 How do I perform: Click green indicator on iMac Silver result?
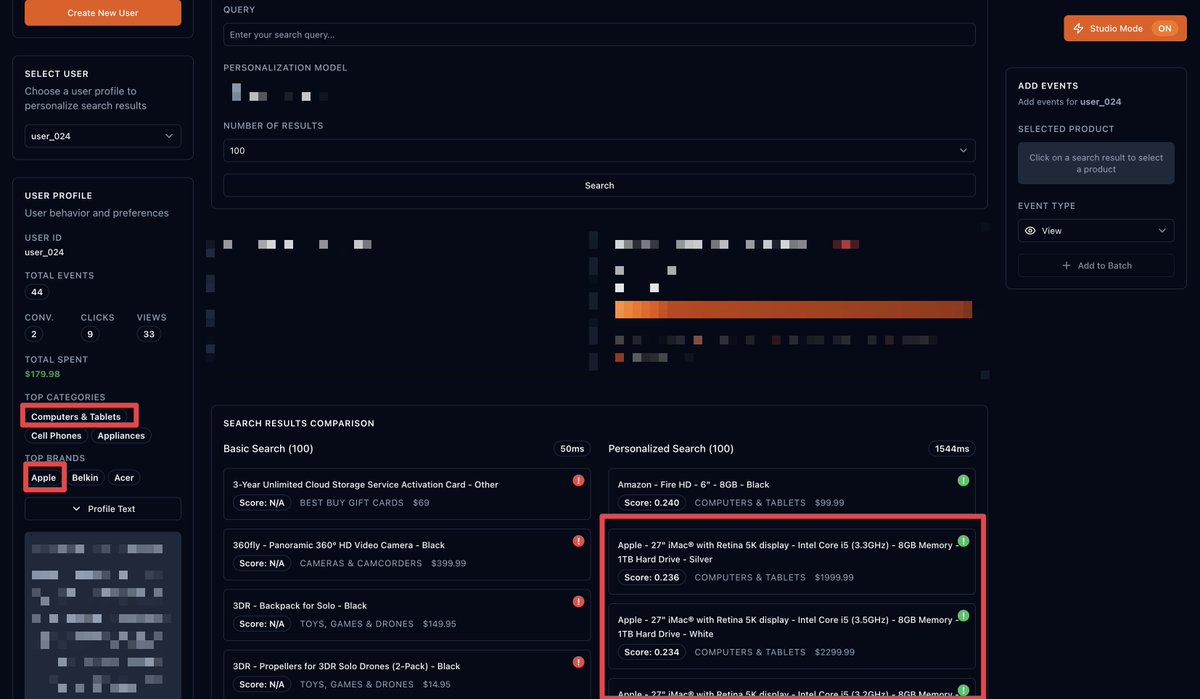[963, 541]
